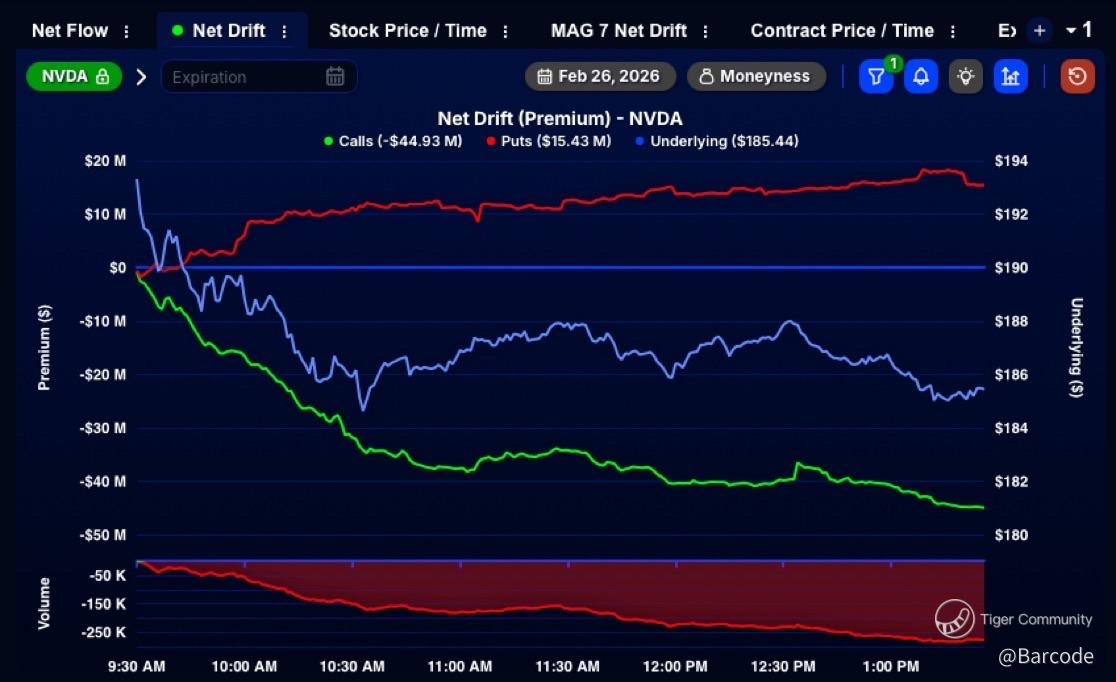Click the alerts bell icon
This screenshot has width=1116, height=682.
point(921,76)
